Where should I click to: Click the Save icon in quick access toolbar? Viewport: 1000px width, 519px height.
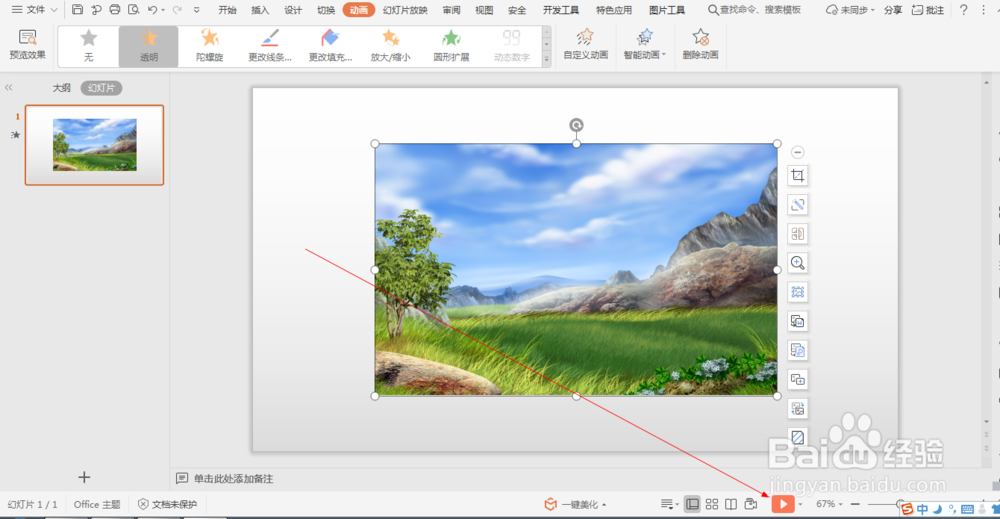click(77, 10)
